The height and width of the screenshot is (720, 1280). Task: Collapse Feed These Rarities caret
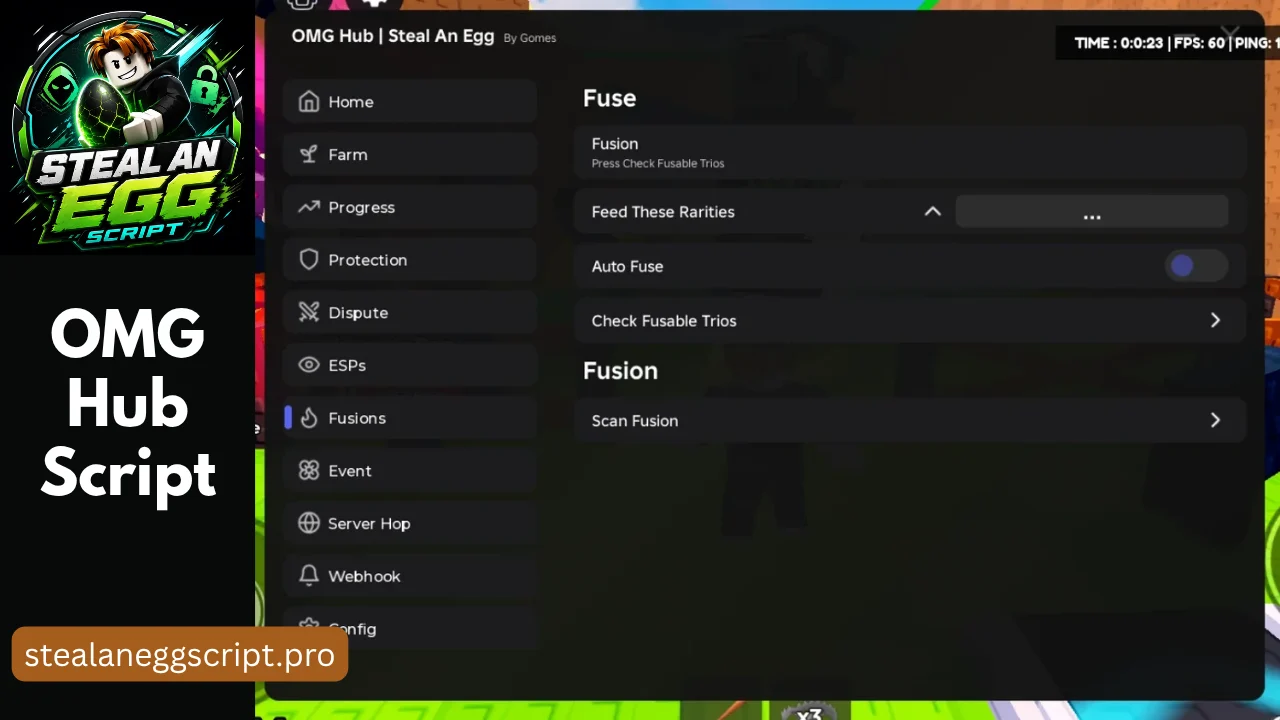(932, 211)
